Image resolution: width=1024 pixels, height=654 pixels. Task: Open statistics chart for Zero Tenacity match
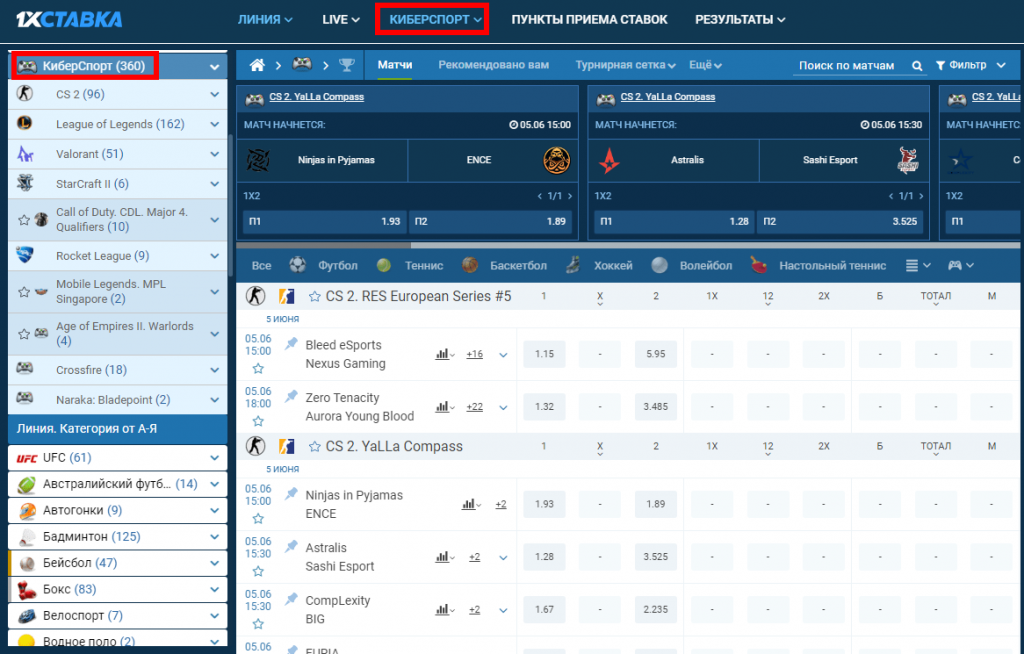tap(444, 407)
